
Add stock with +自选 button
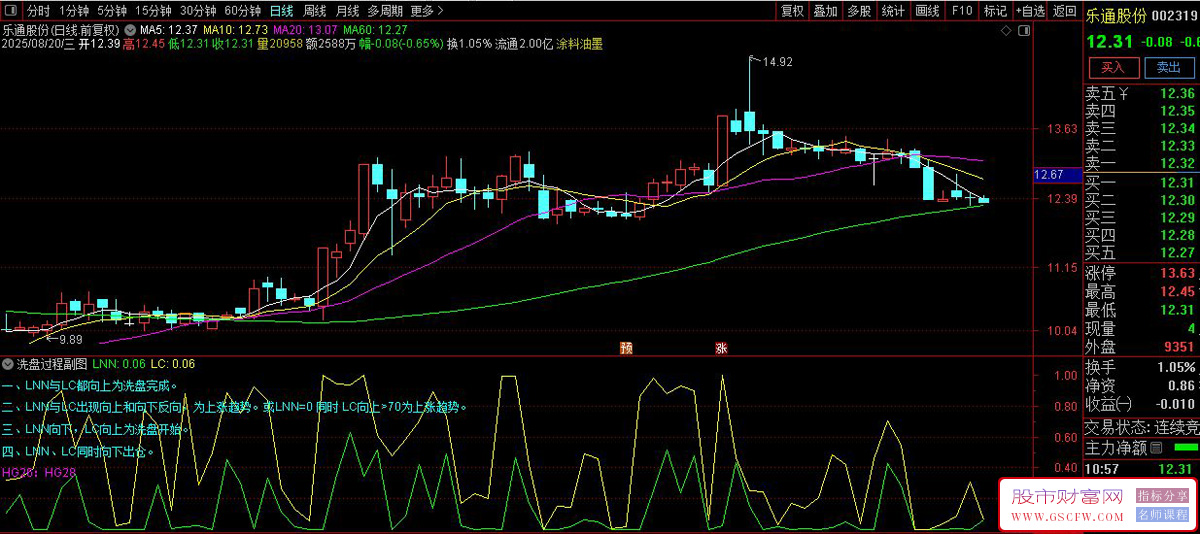point(1029,11)
